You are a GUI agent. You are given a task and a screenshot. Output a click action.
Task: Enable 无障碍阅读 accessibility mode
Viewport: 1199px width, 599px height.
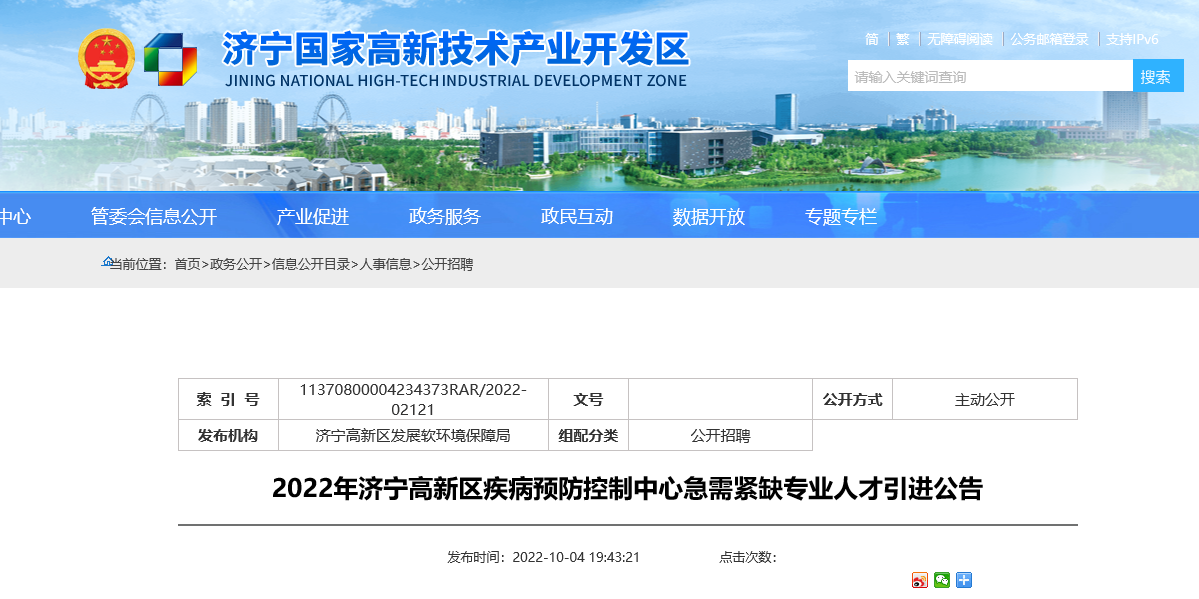coord(959,39)
